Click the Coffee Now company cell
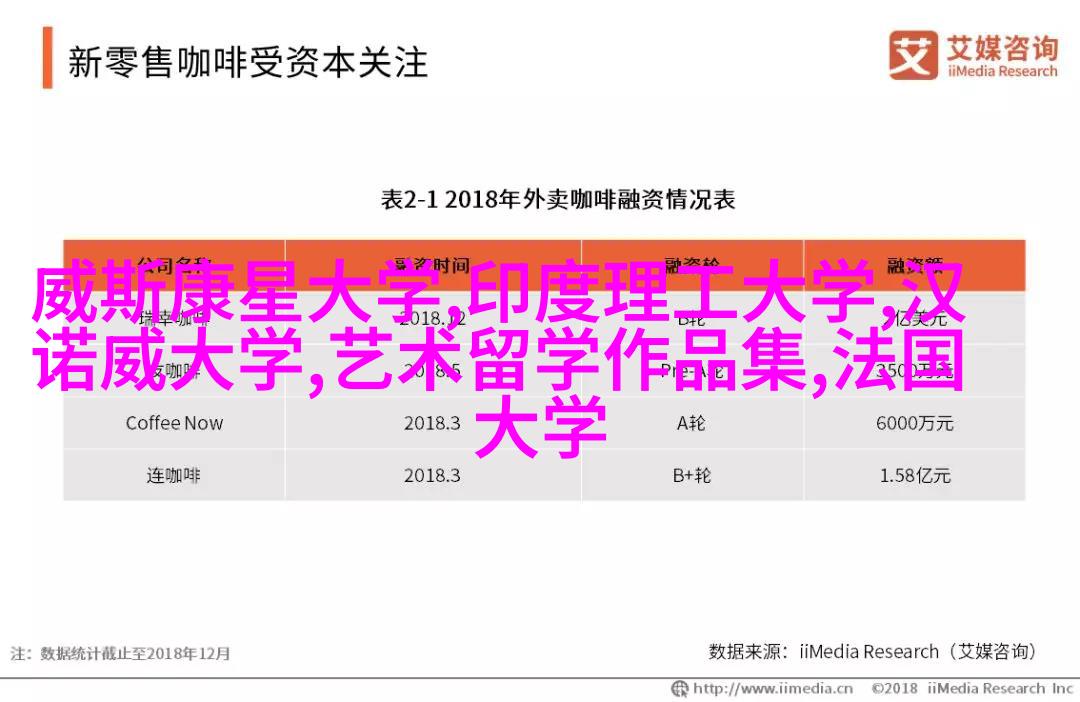The height and width of the screenshot is (702, 1080). [x=174, y=423]
